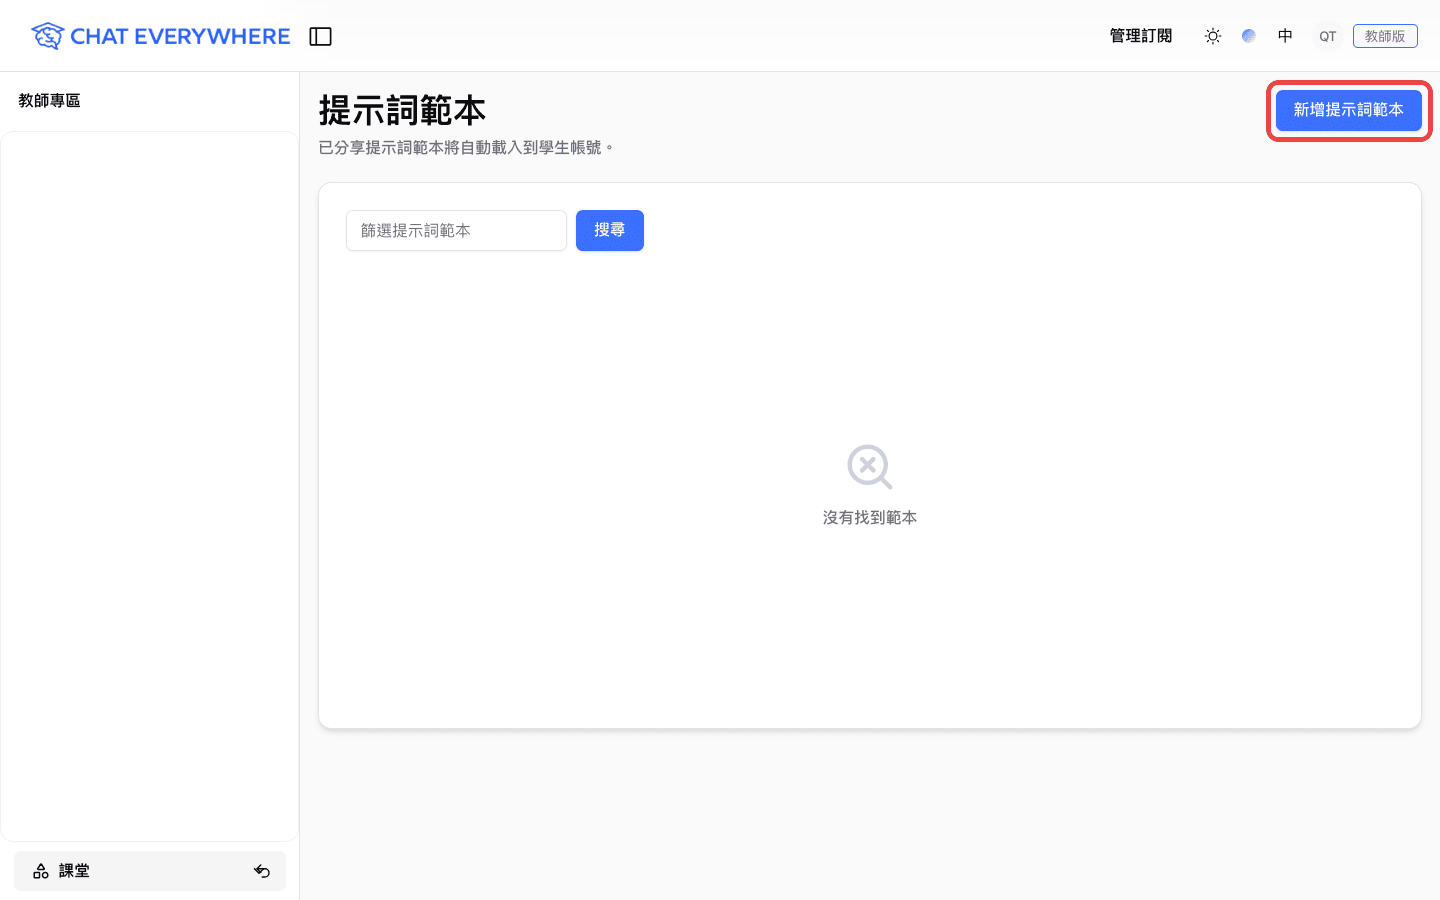Focus the 篩選提示詞範本 filter field
This screenshot has width=1440, height=900.
click(456, 230)
